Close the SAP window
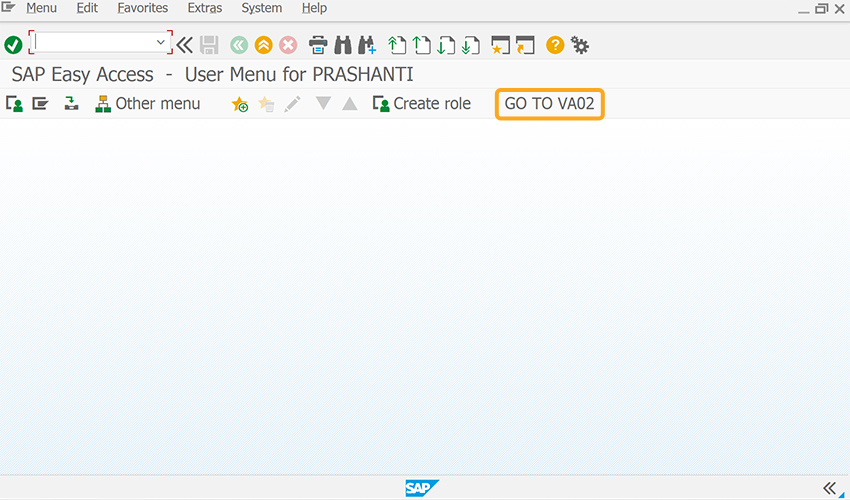850x500 pixels. (x=840, y=9)
